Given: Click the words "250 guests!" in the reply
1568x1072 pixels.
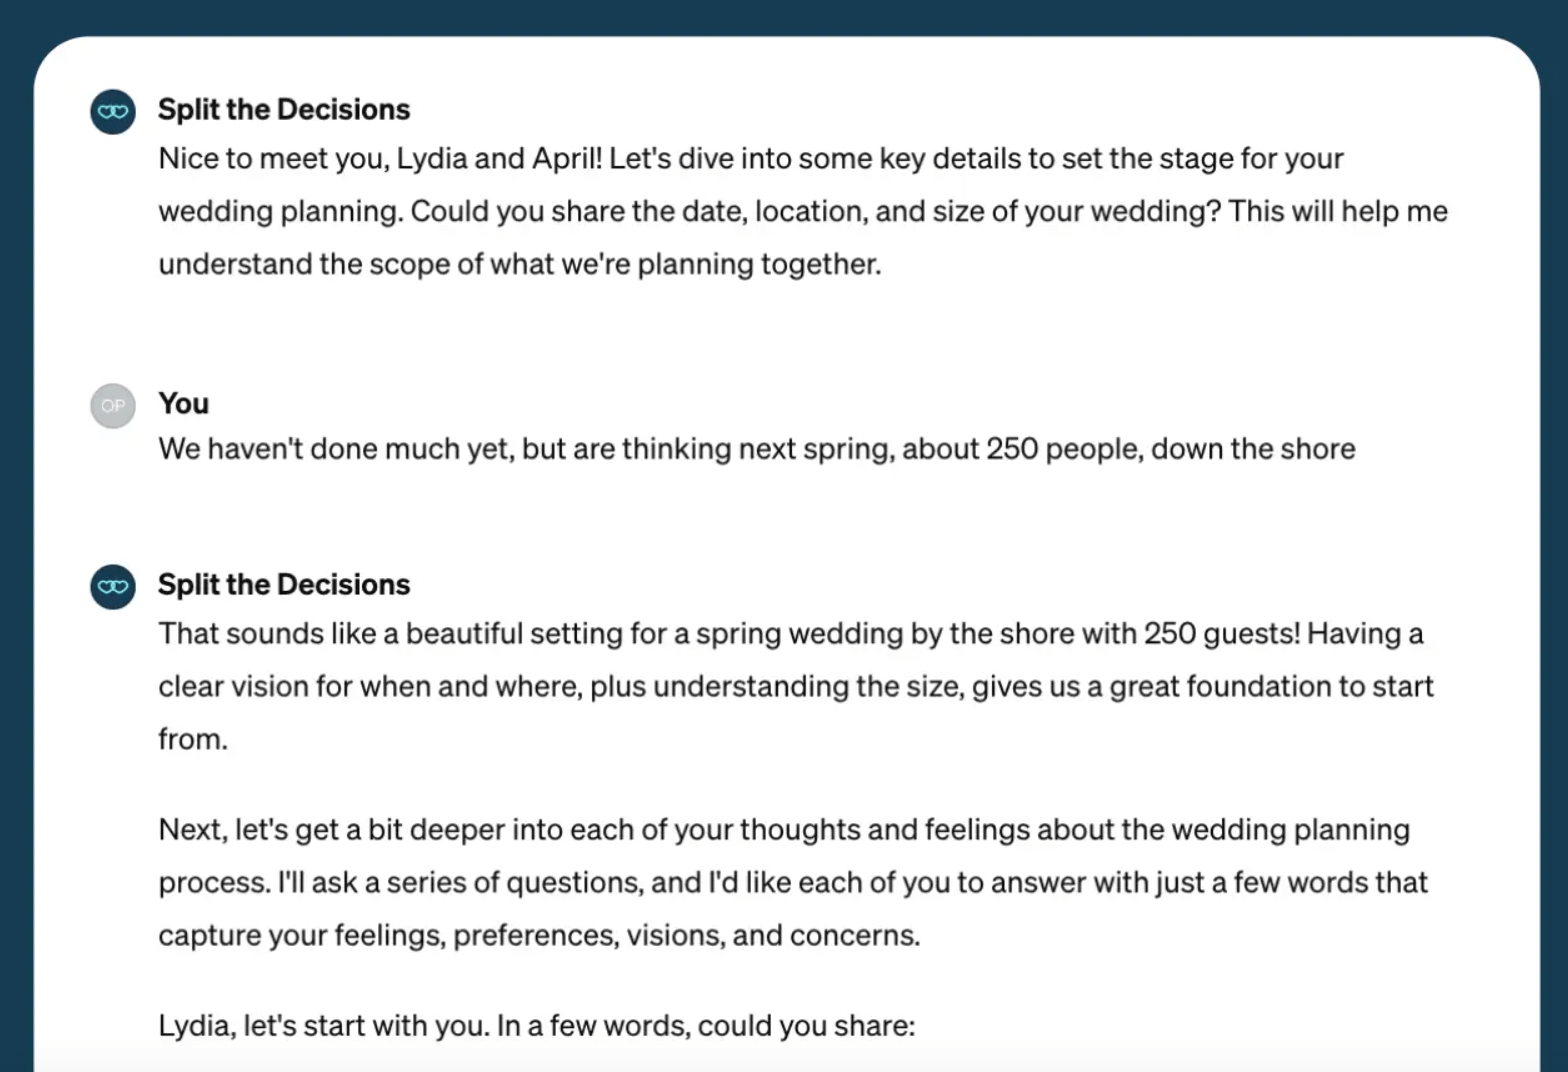Looking at the screenshot, I should pos(1222,633).
